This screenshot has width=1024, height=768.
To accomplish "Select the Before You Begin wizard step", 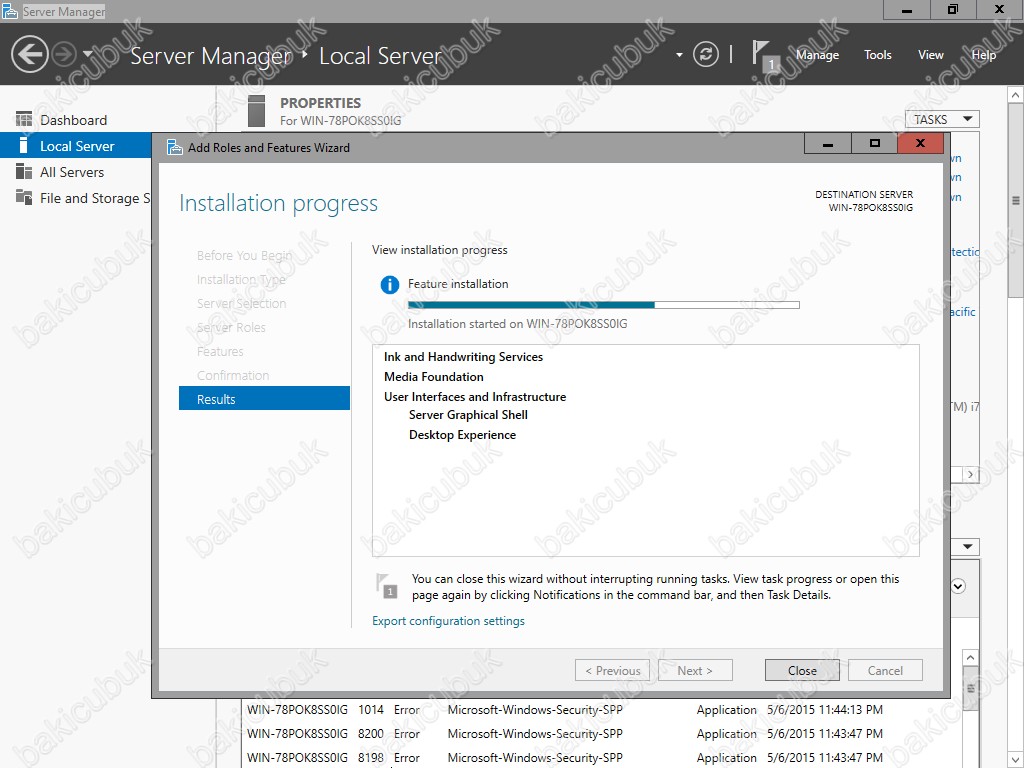I will [244, 255].
